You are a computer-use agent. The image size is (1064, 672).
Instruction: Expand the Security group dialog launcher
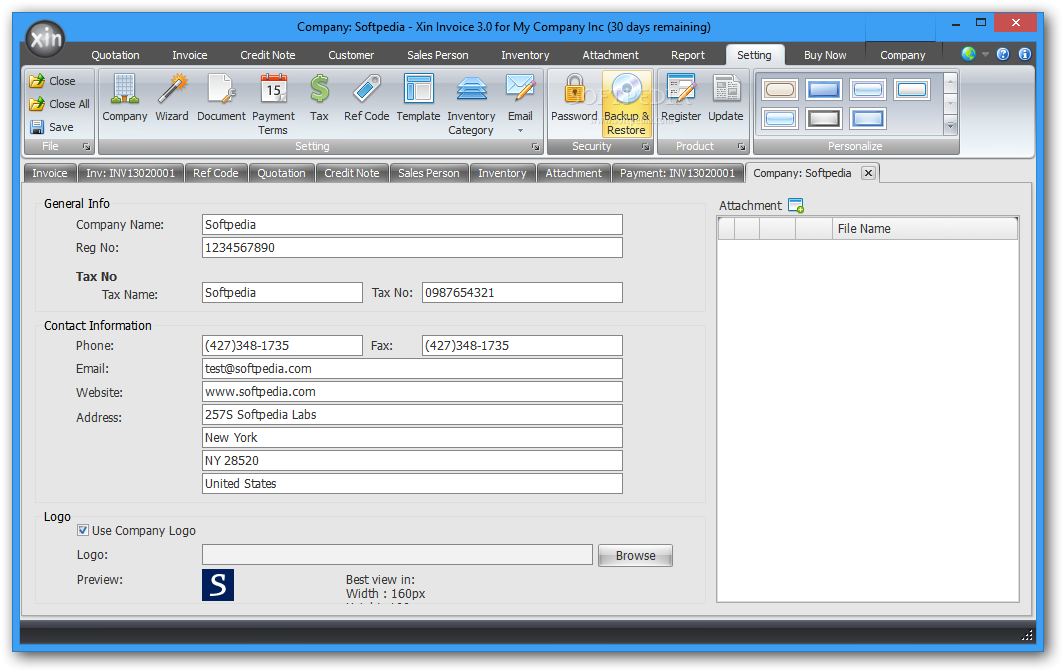[645, 147]
